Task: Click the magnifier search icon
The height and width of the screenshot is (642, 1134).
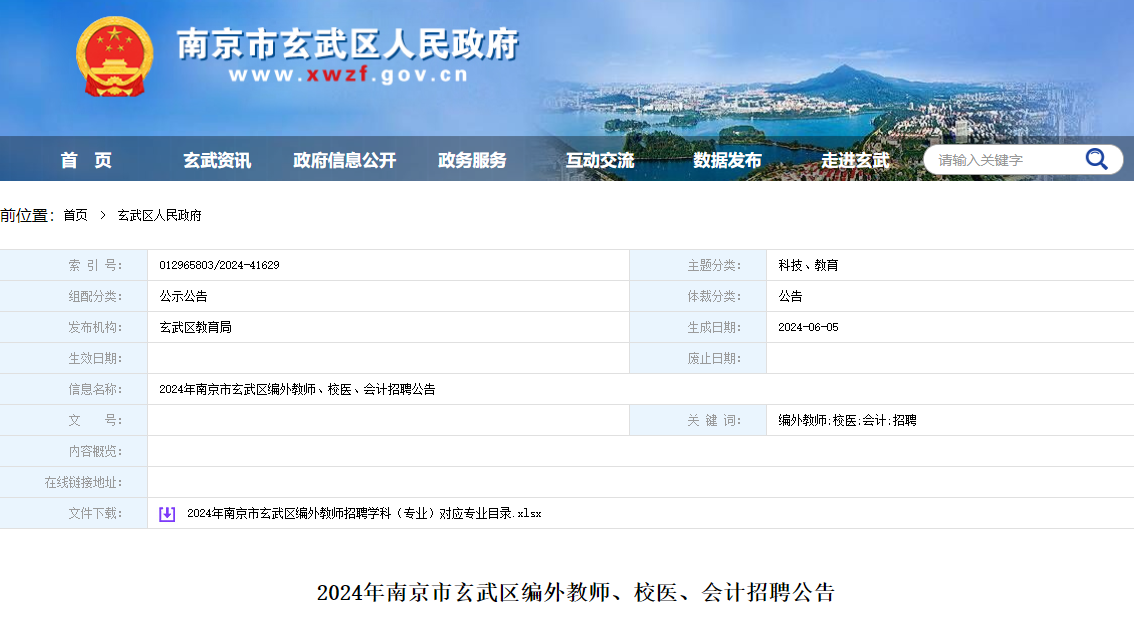Action: coord(1096,160)
